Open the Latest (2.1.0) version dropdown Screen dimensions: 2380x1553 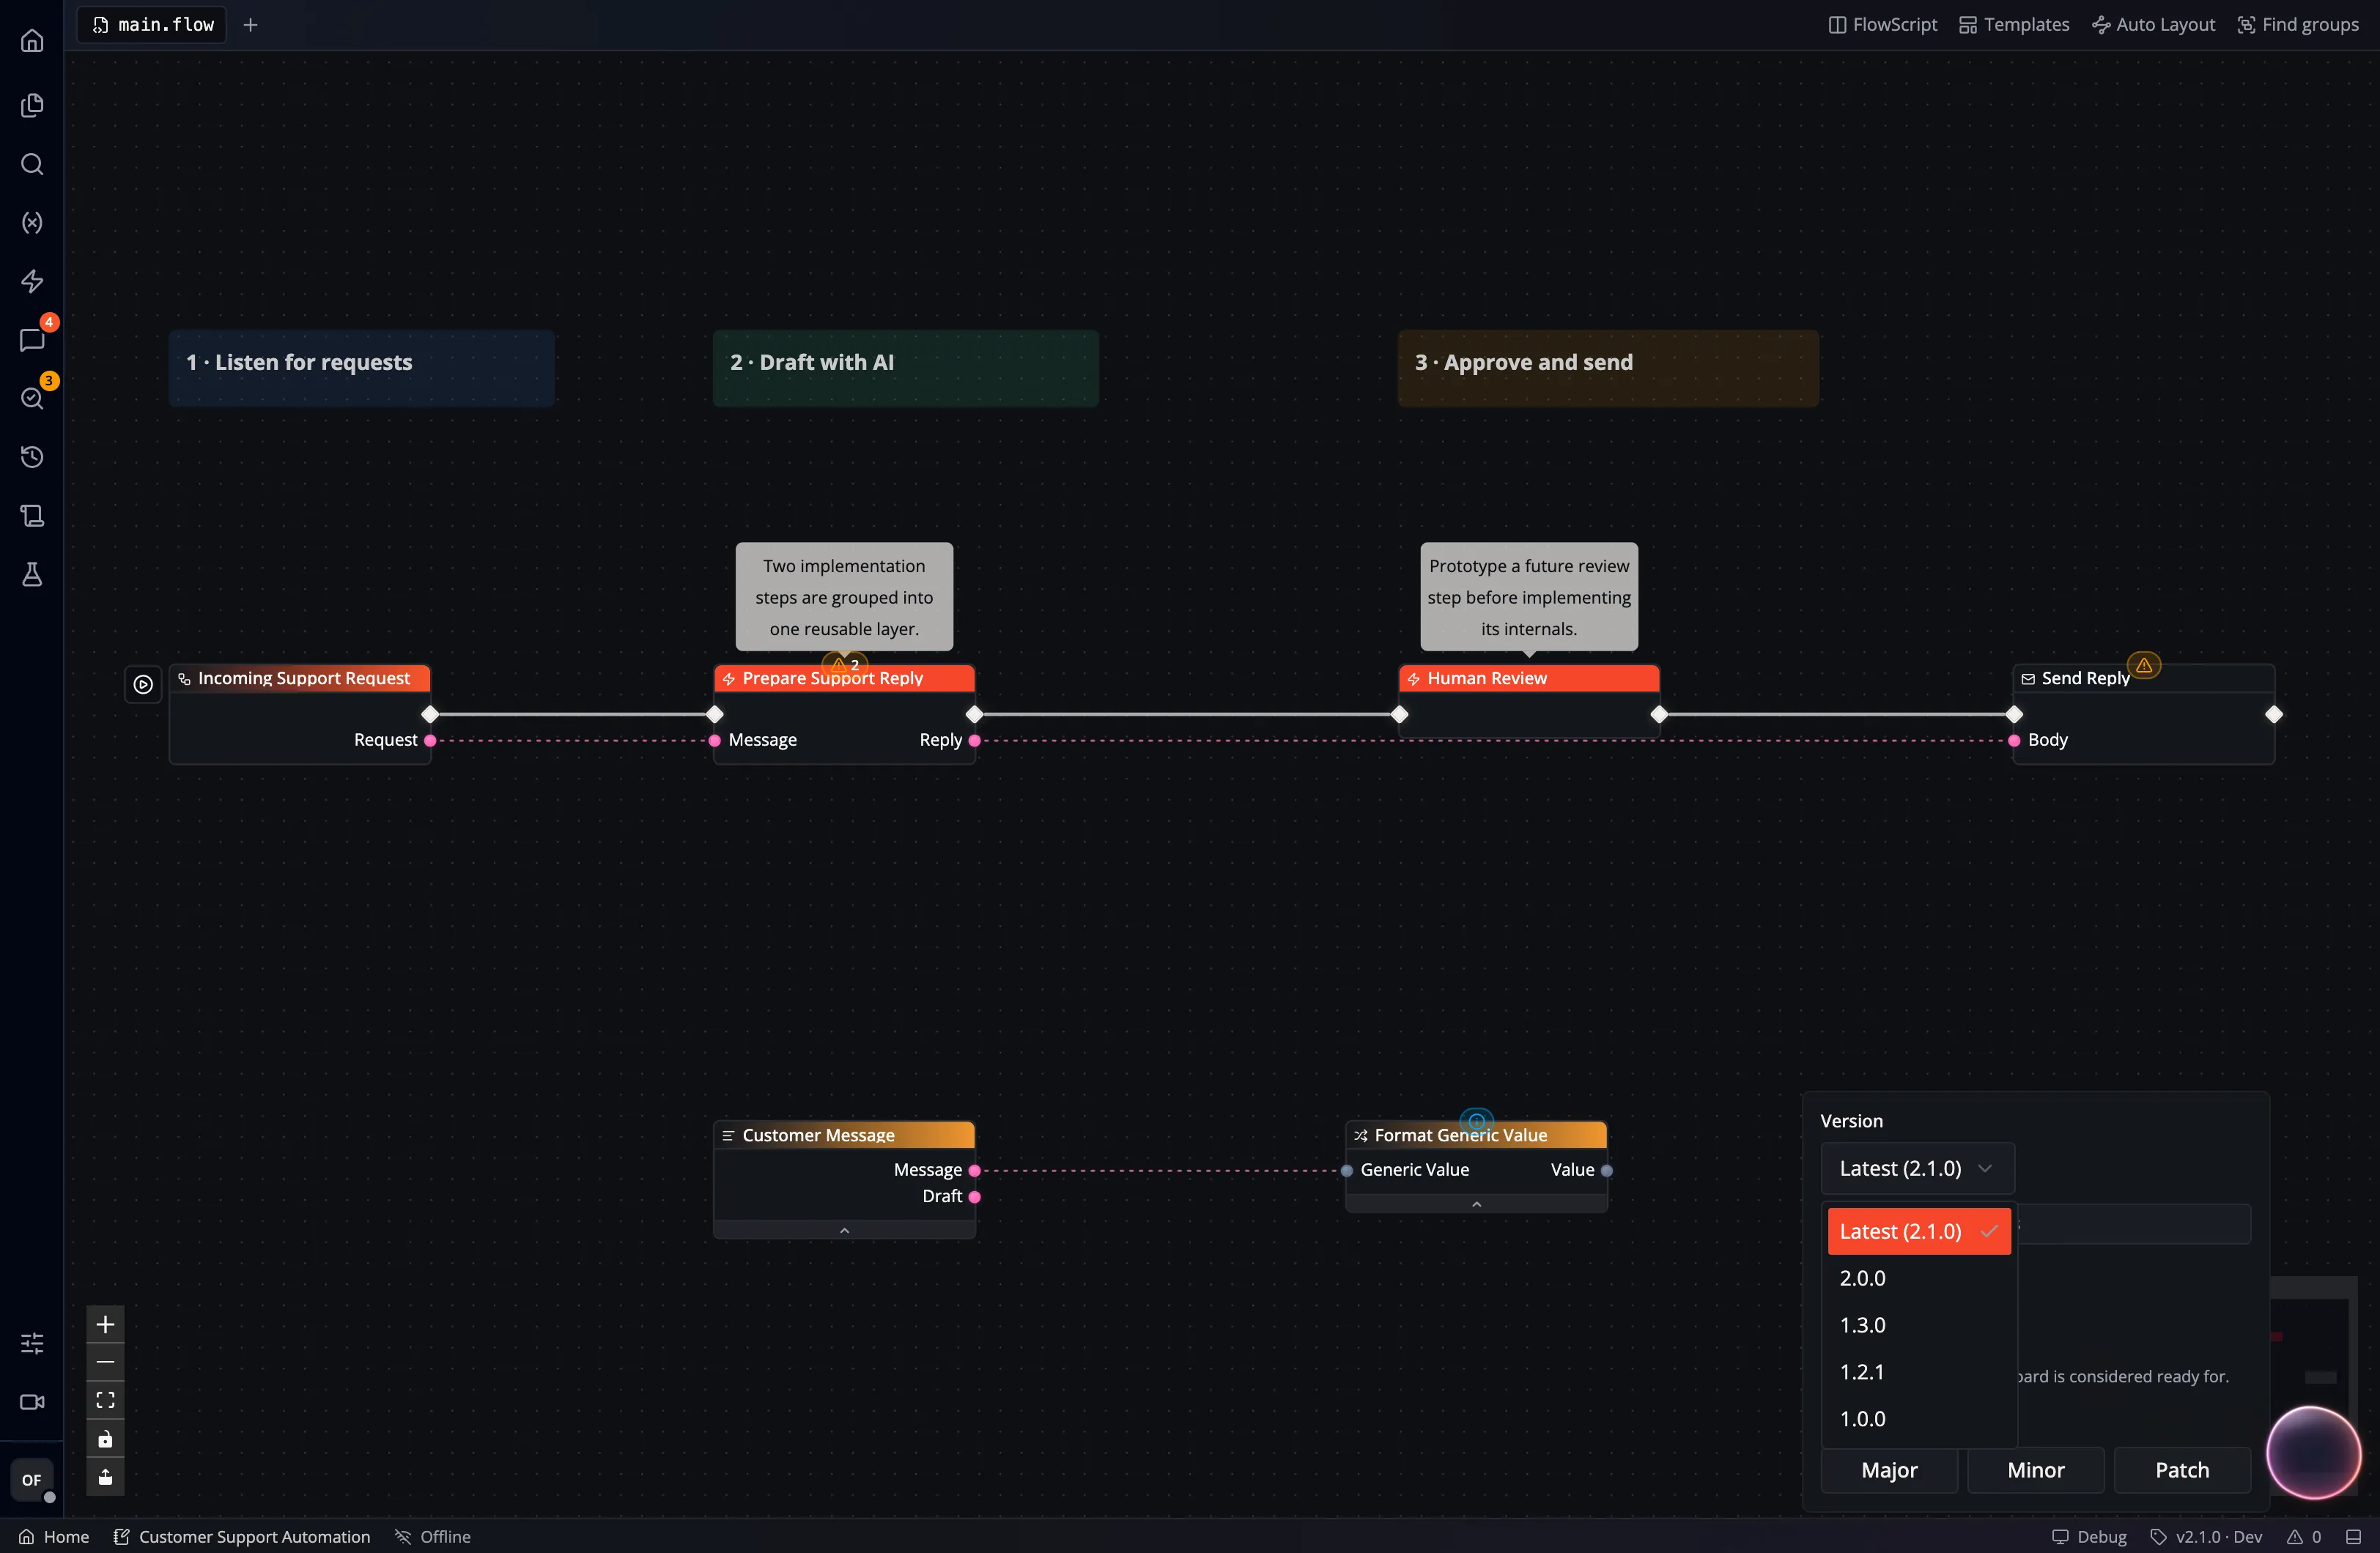(x=1917, y=1168)
